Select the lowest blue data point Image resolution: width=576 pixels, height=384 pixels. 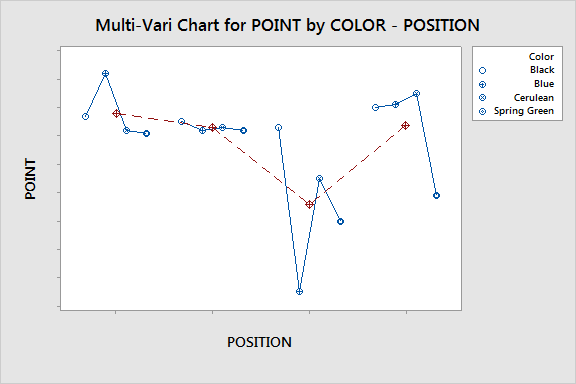(x=299, y=292)
